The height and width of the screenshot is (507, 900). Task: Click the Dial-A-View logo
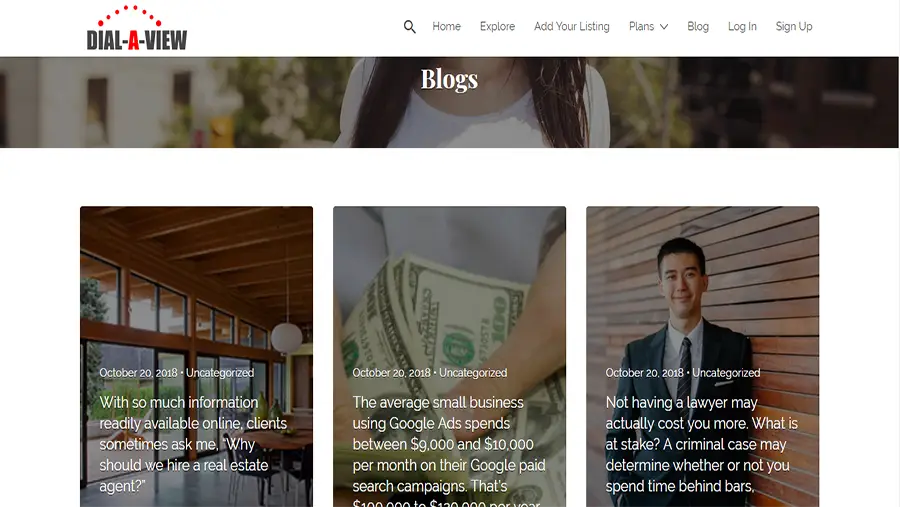(137, 28)
